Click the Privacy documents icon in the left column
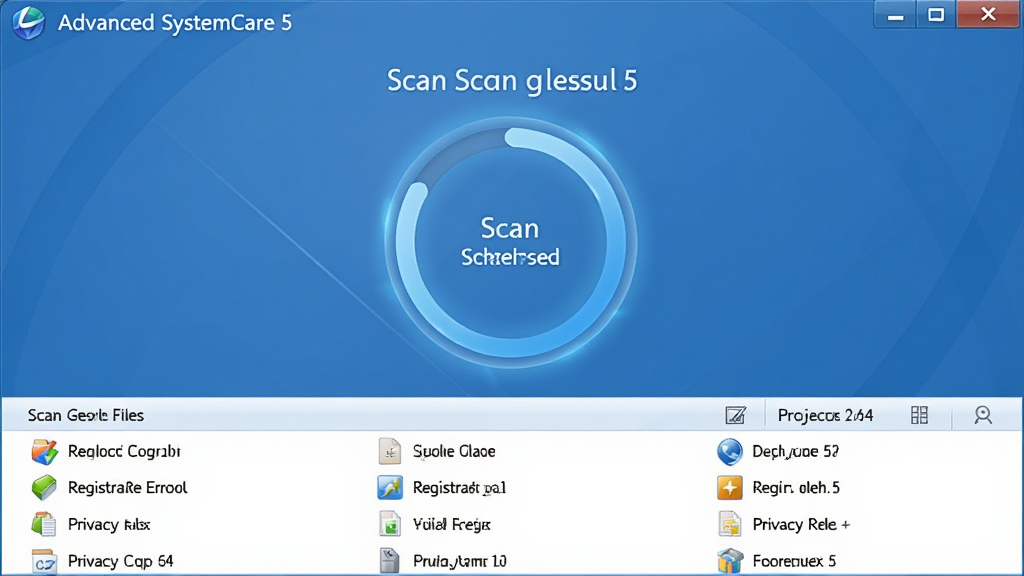Screen dimensions: 1024x576 tap(44, 524)
